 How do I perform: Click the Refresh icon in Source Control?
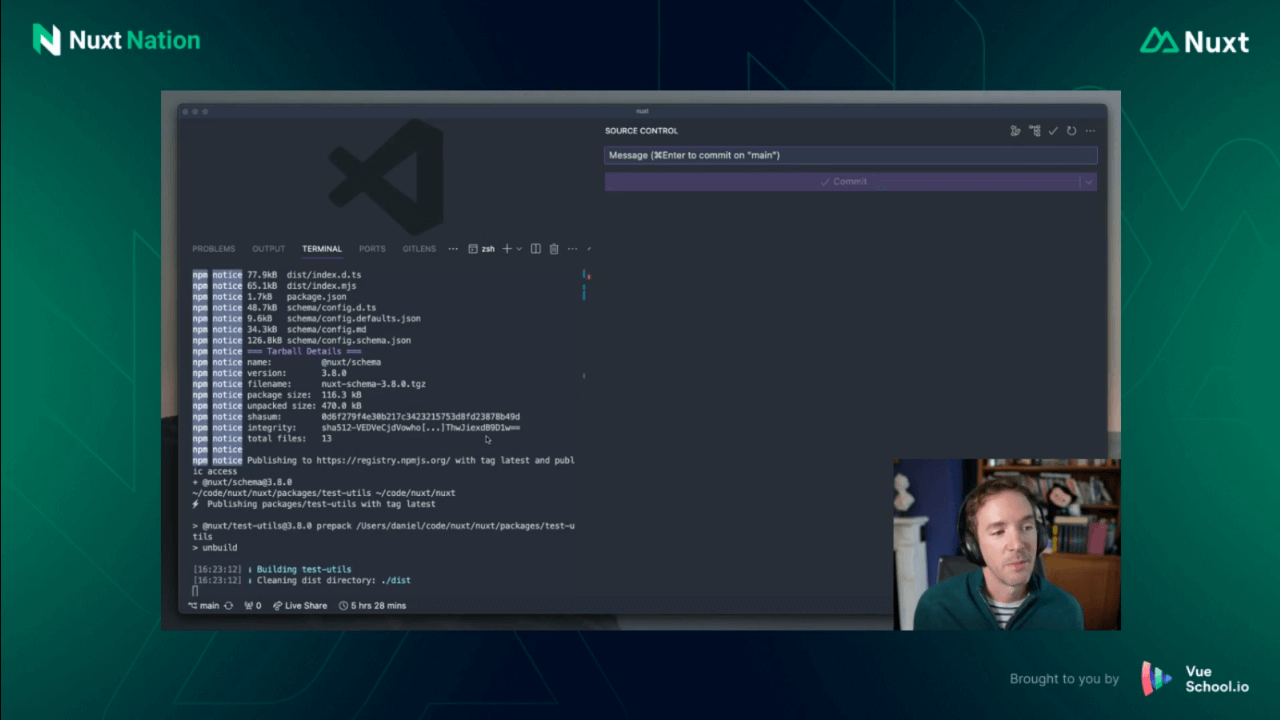(x=1071, y=131)
